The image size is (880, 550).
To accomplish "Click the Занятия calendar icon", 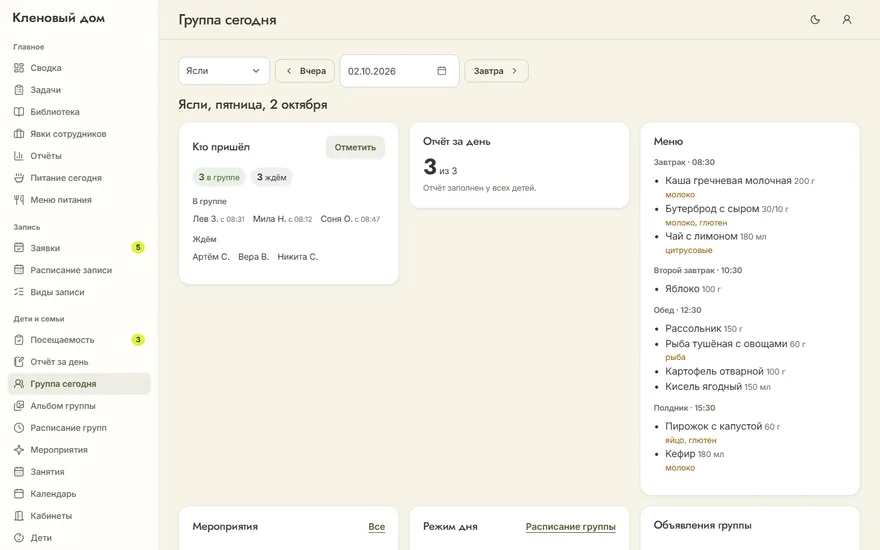I will click(x=19, y=471).
